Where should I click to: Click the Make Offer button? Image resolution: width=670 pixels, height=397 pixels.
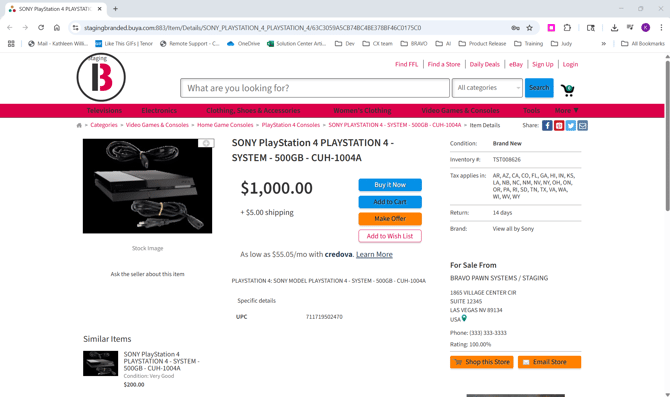(390, 219)
